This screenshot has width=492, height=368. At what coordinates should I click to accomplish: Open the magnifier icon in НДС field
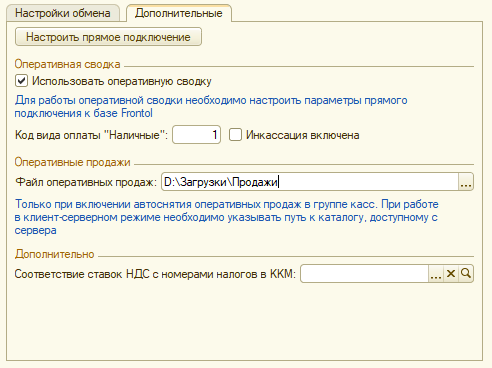tap(466, 274)
